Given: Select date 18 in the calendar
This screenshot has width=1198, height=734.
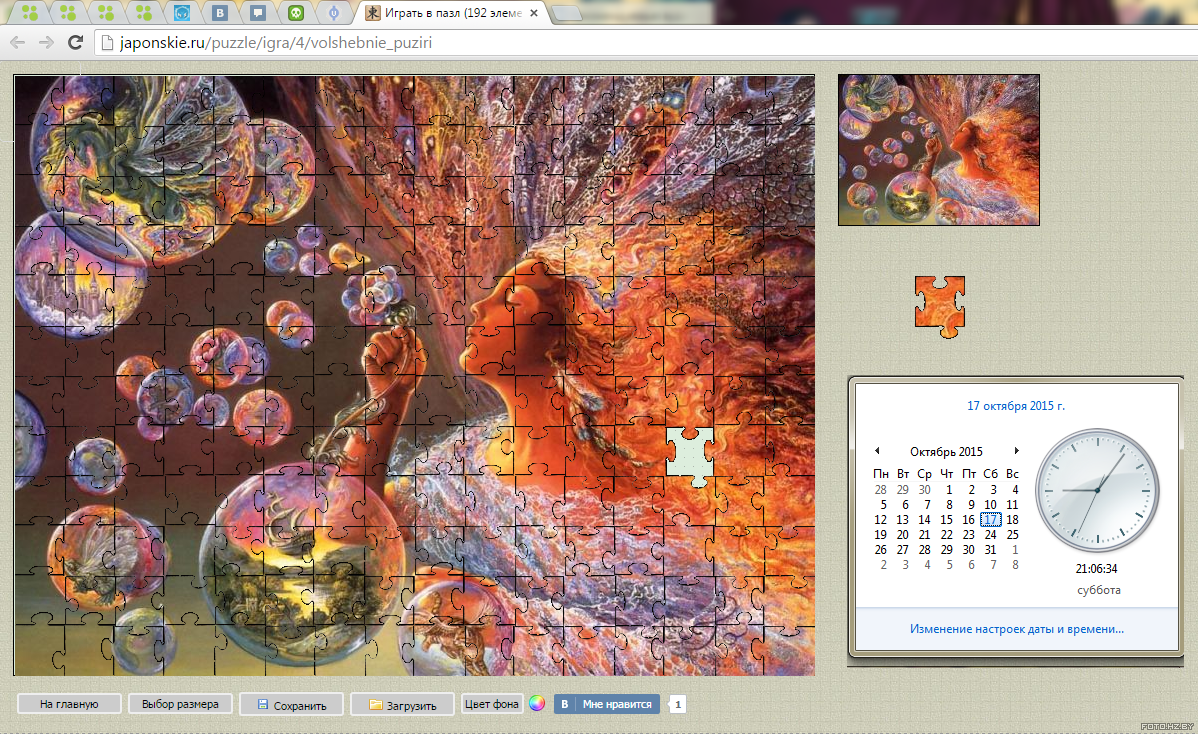Looking at the screenshot, I should [x=1012, y=519].
